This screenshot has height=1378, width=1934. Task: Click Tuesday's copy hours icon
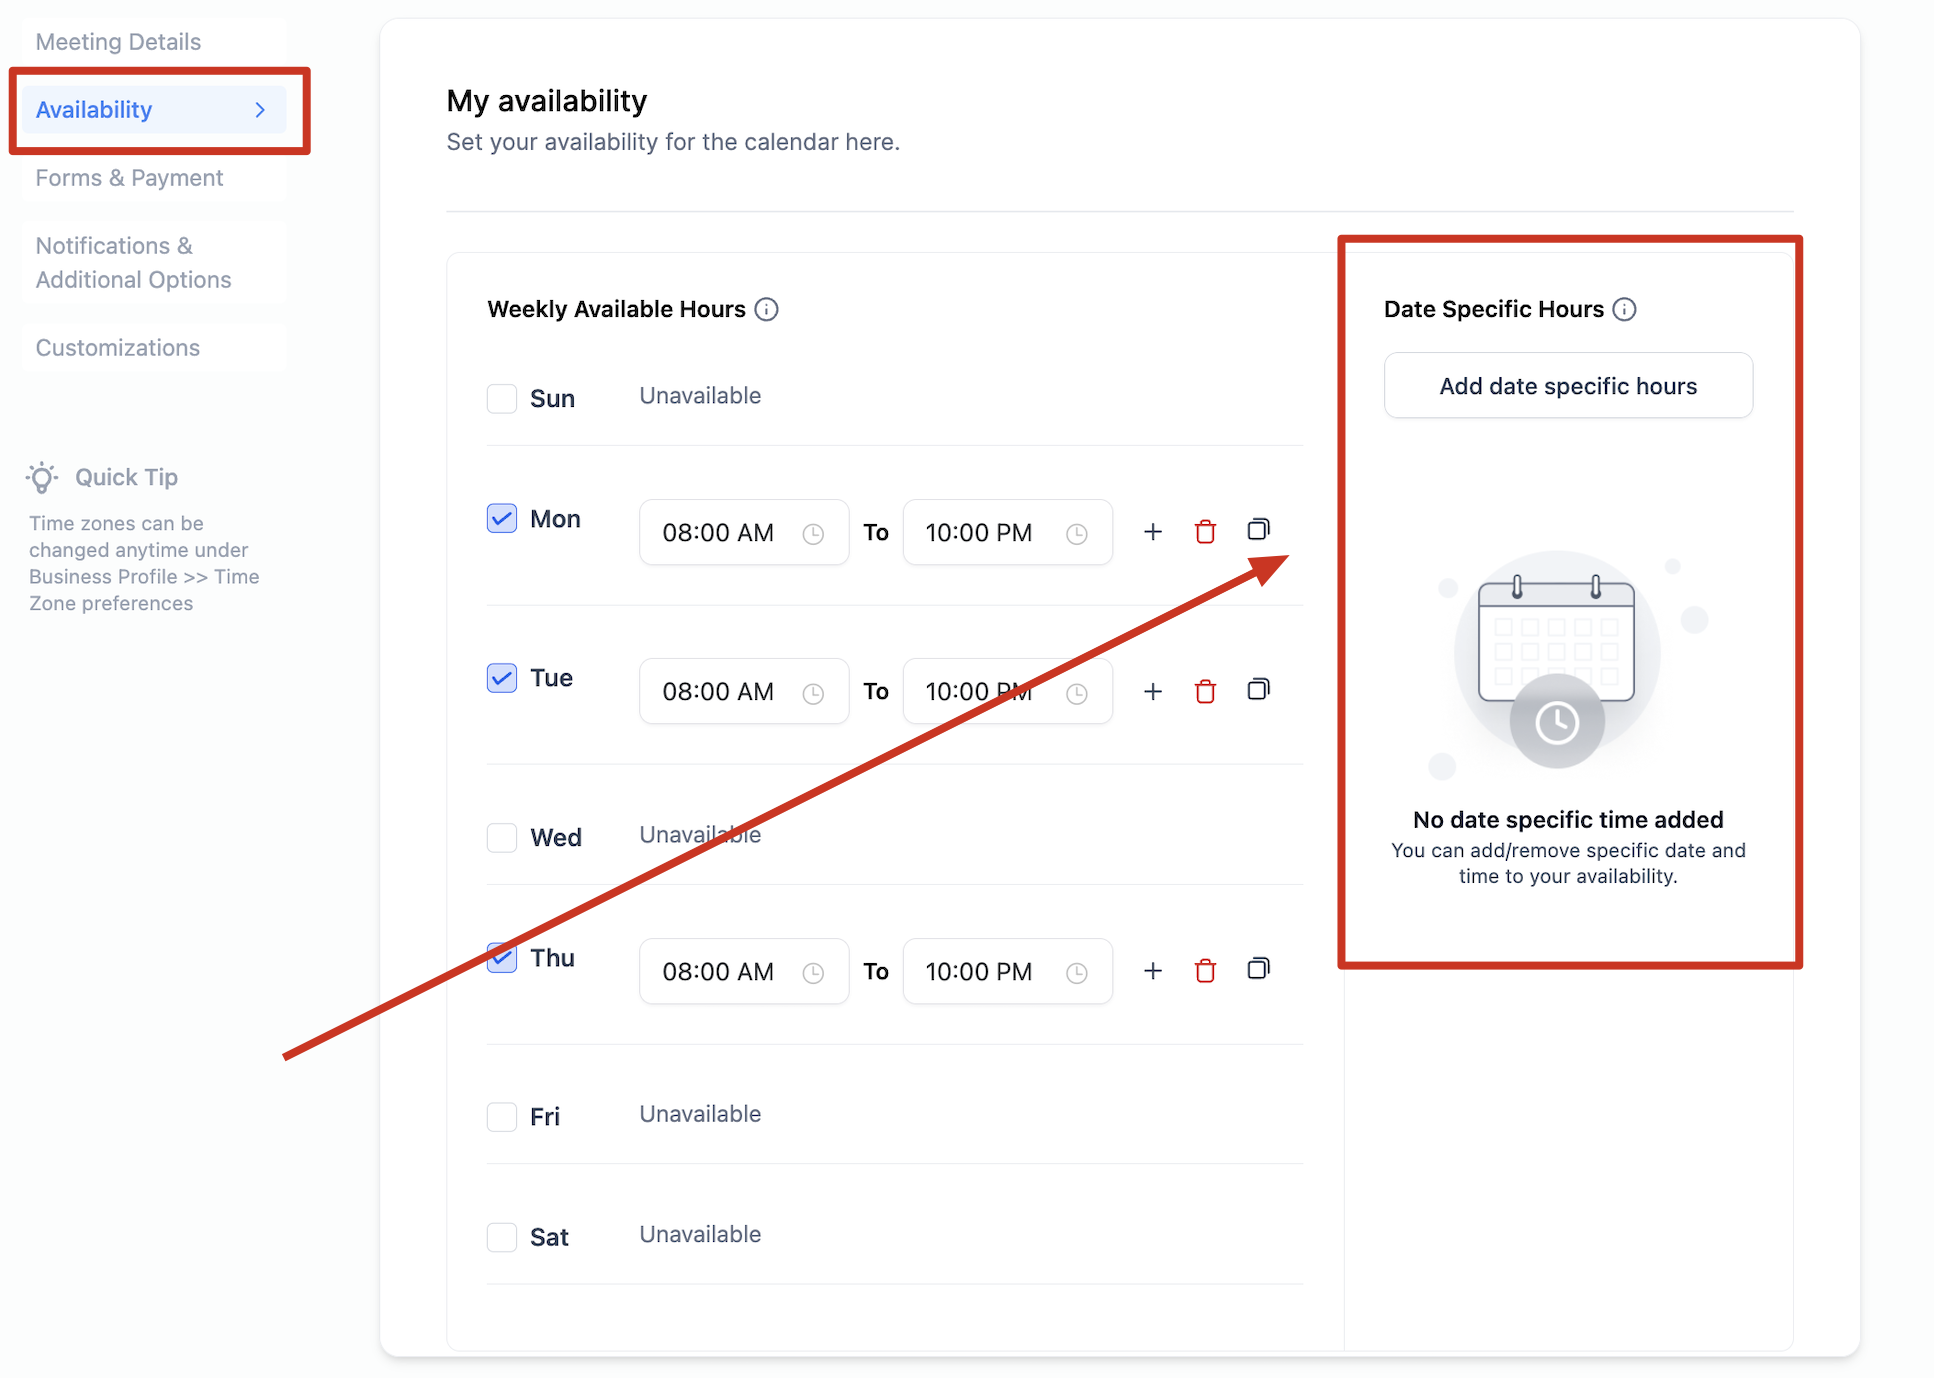(1258, 690)
